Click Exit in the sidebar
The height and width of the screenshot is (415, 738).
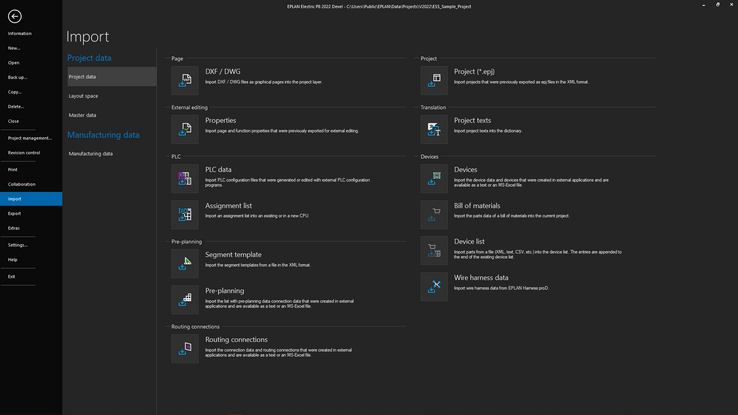pos(31,276)
